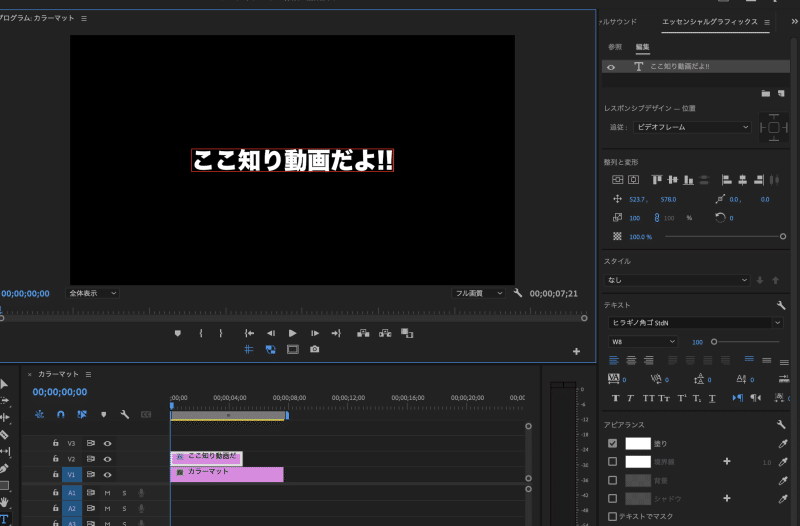The height and width of the screenshot is (526, 800).
Task: Solo audio track A2
Action: coord(124,509)
